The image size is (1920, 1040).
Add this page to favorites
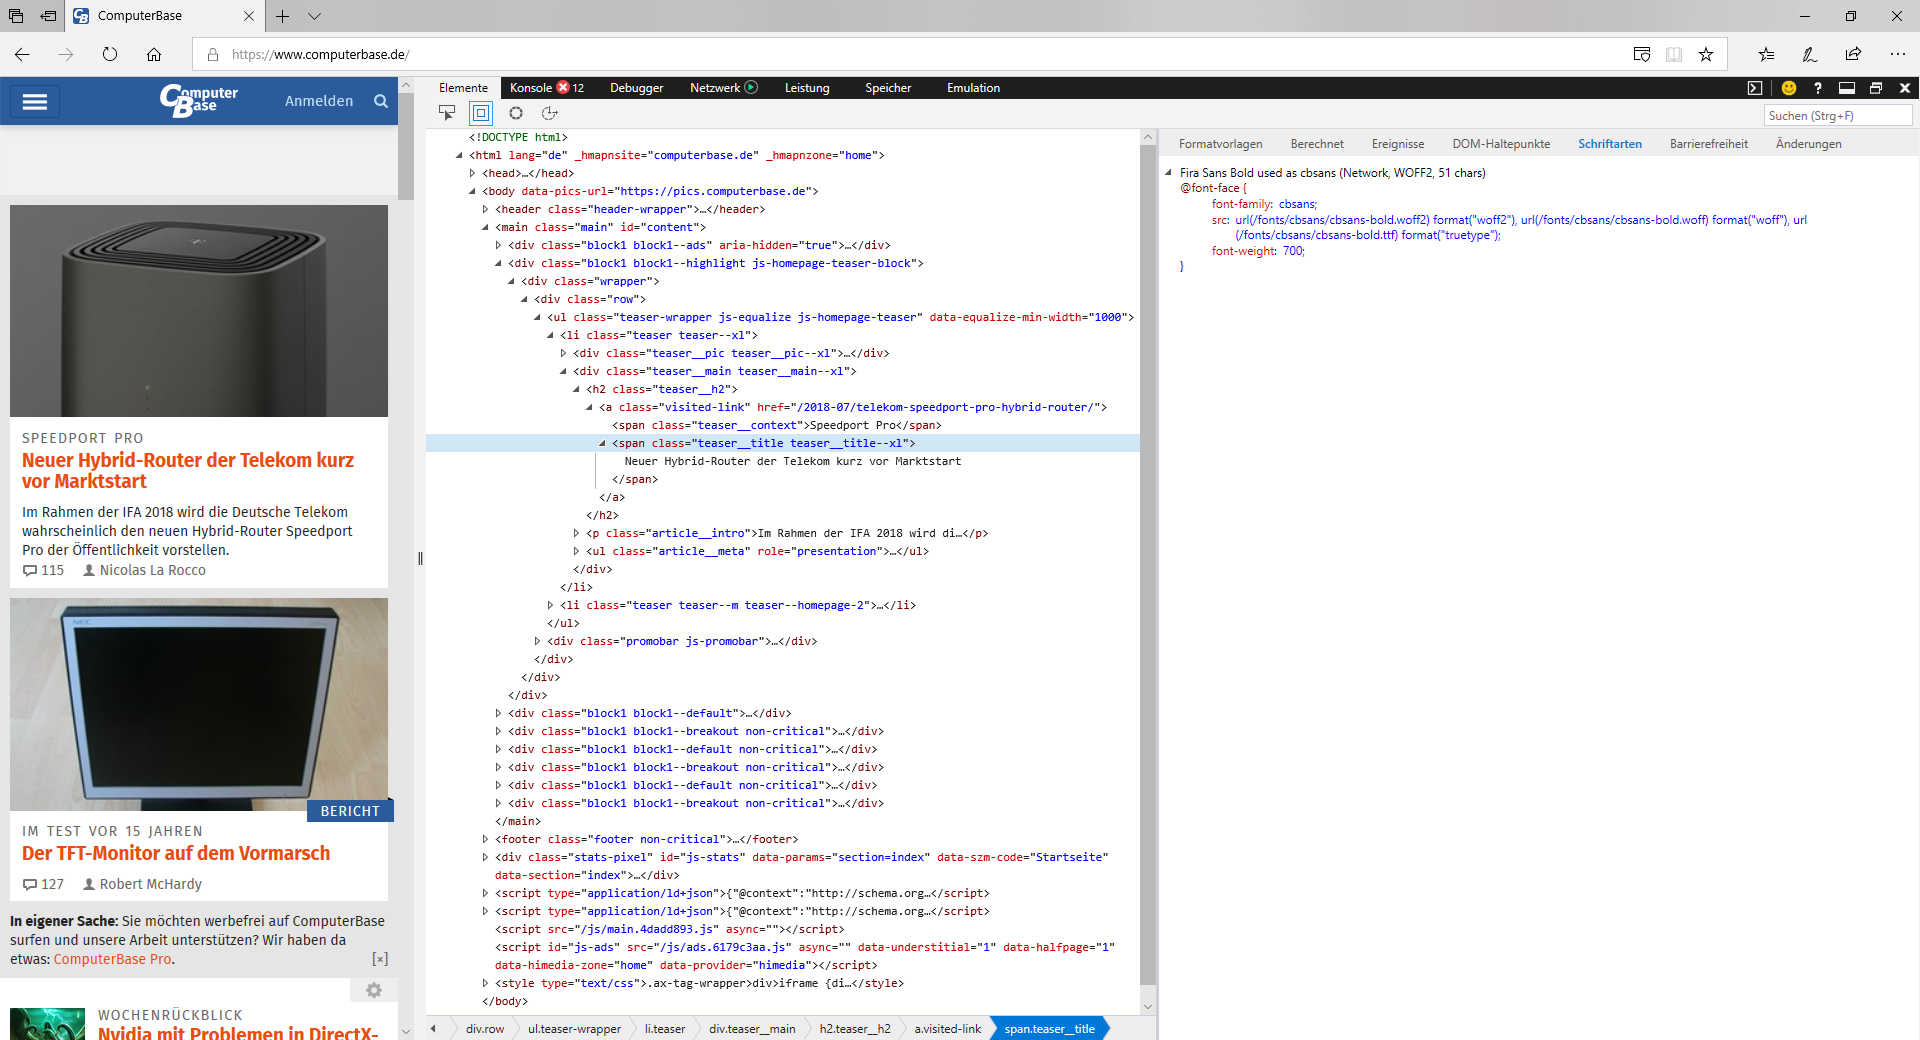(x=1706, y=54)
